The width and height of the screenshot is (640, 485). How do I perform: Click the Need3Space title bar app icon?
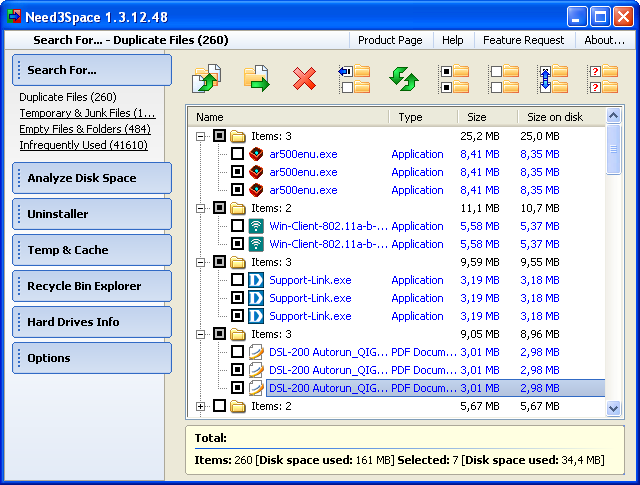(14, 17)
